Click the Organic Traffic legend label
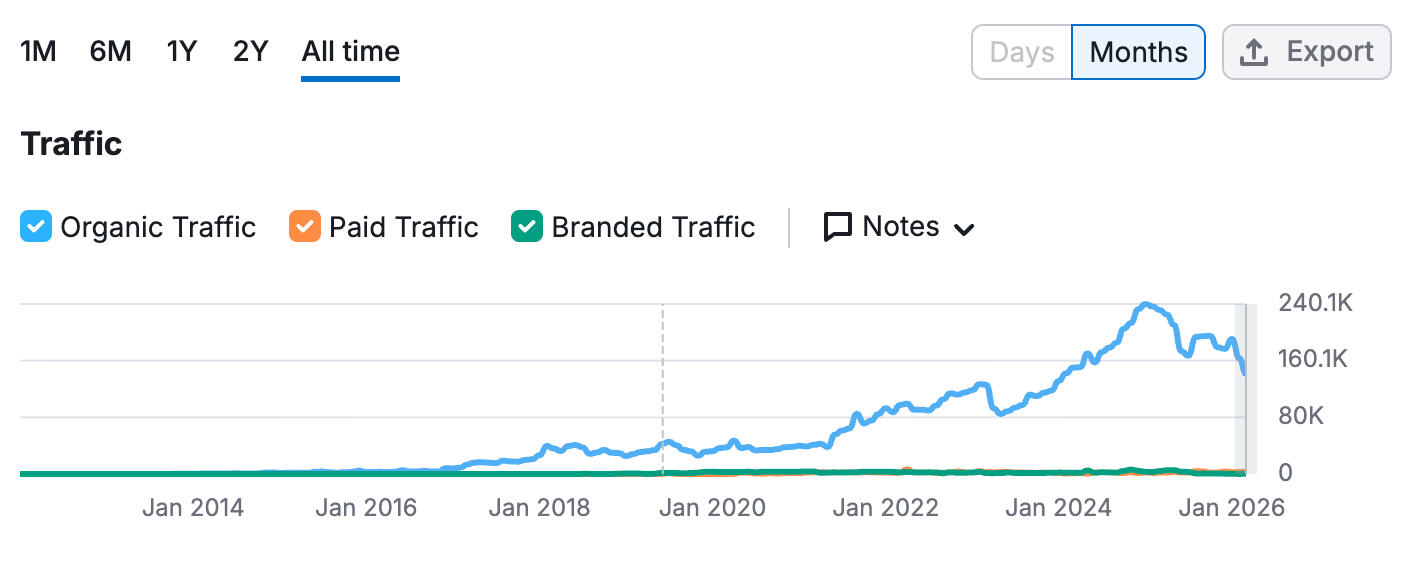 click(158, 227)
